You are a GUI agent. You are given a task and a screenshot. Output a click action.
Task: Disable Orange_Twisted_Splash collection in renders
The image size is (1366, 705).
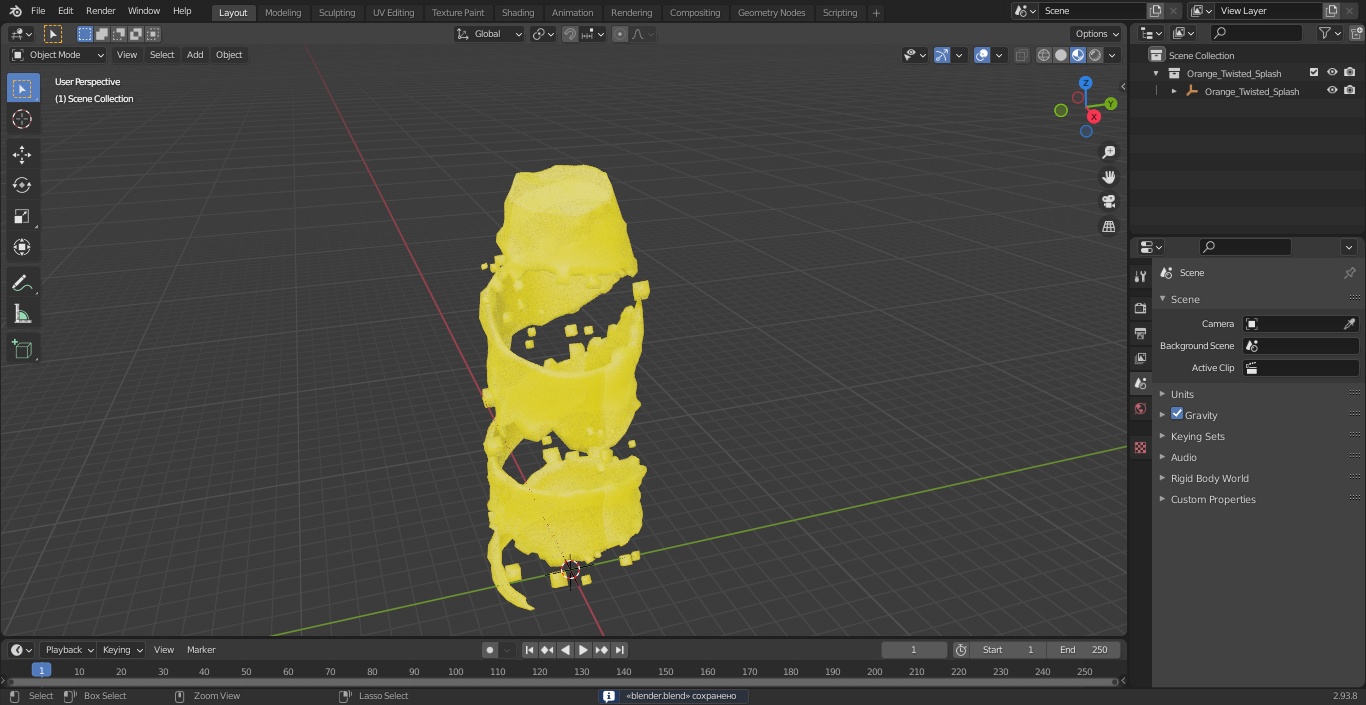pos(1350,73)
